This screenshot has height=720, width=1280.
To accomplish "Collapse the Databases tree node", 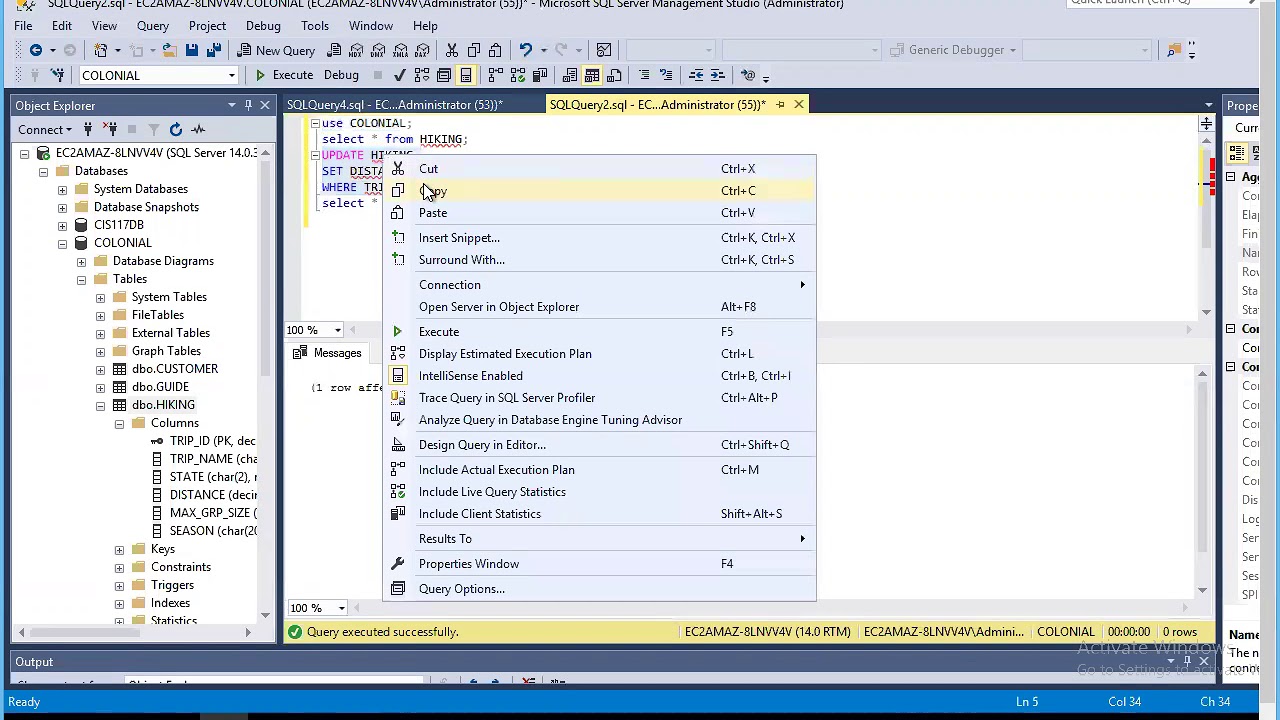I will (43, 171).
